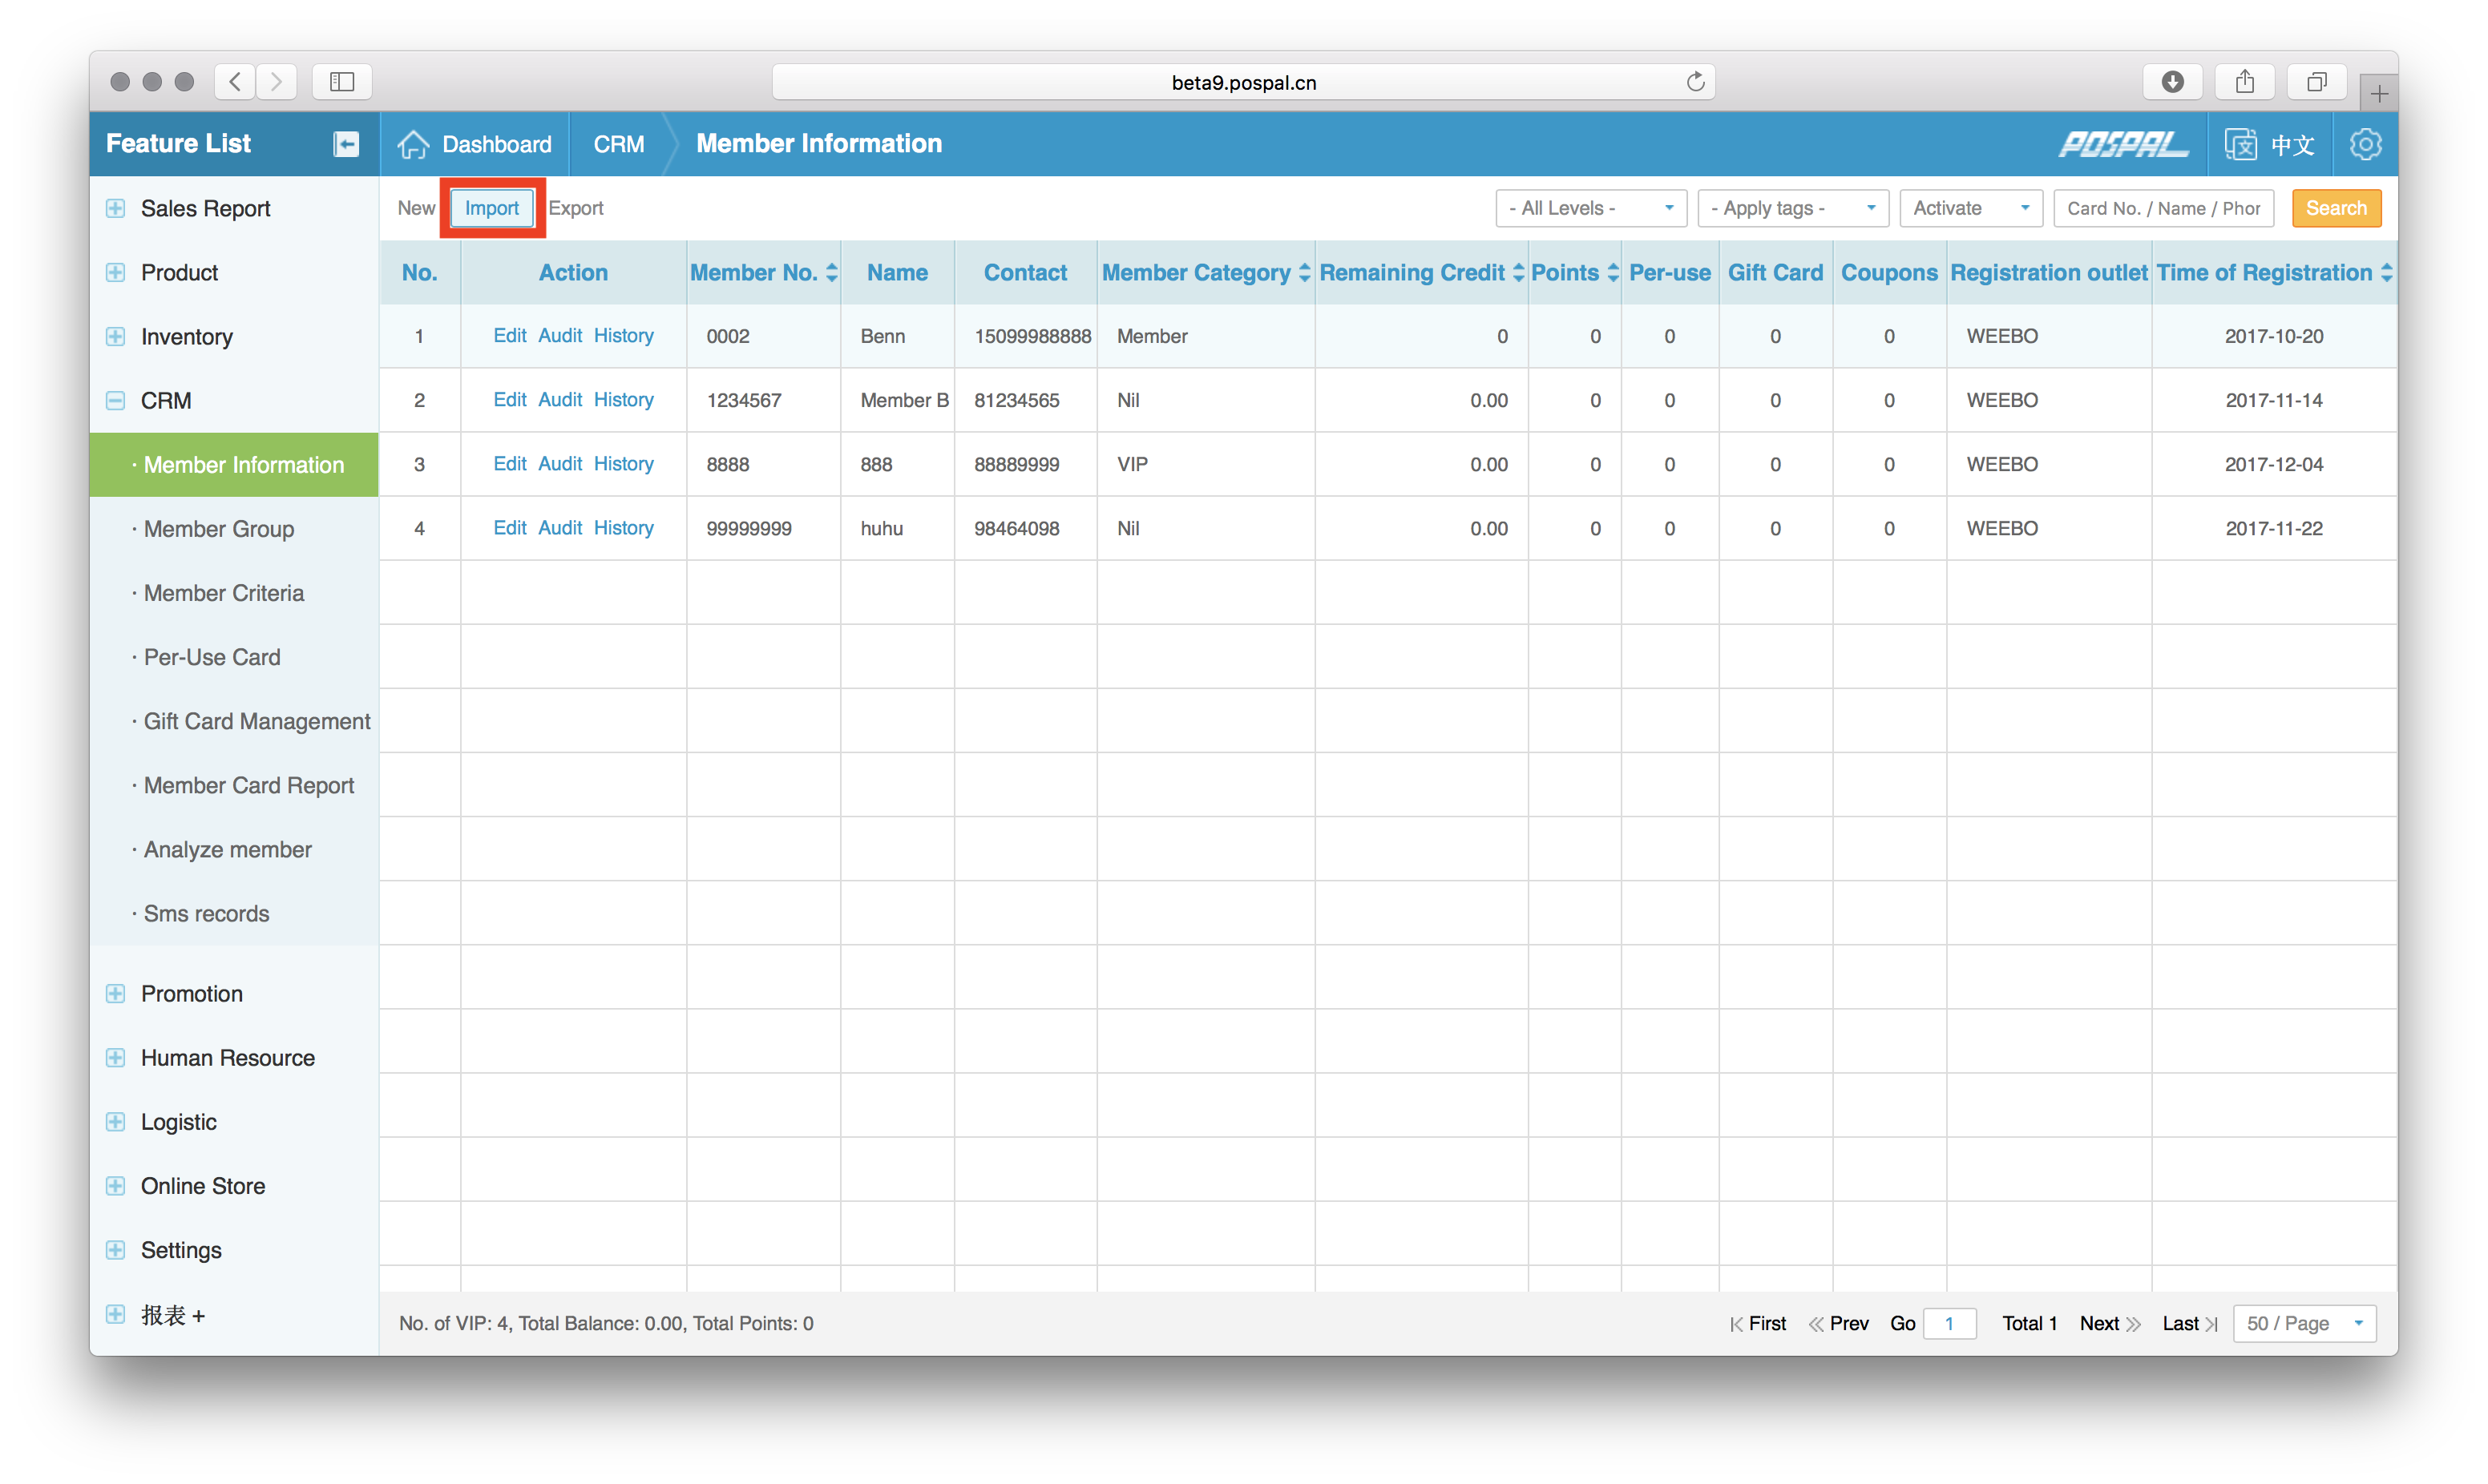Open settings via the gear icon
2488x1484 pixels.
pyautogui.click(x=2365, y=144)
